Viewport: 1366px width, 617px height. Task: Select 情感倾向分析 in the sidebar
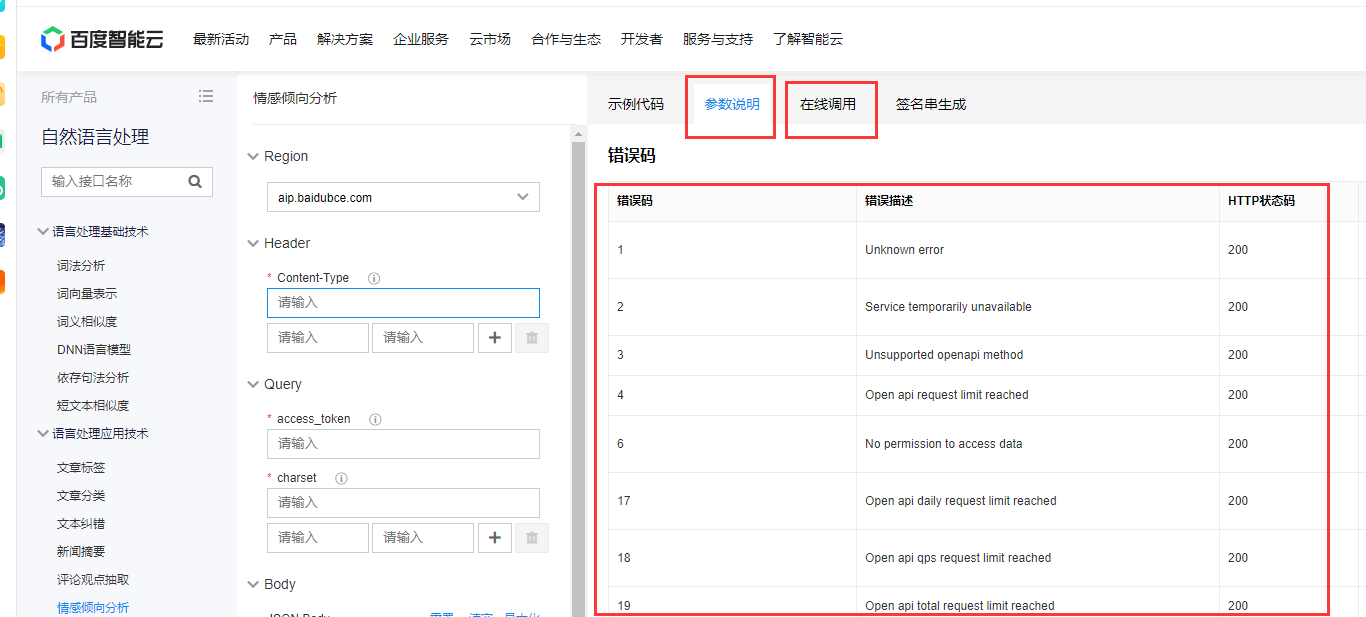click(x=93, y=608)
